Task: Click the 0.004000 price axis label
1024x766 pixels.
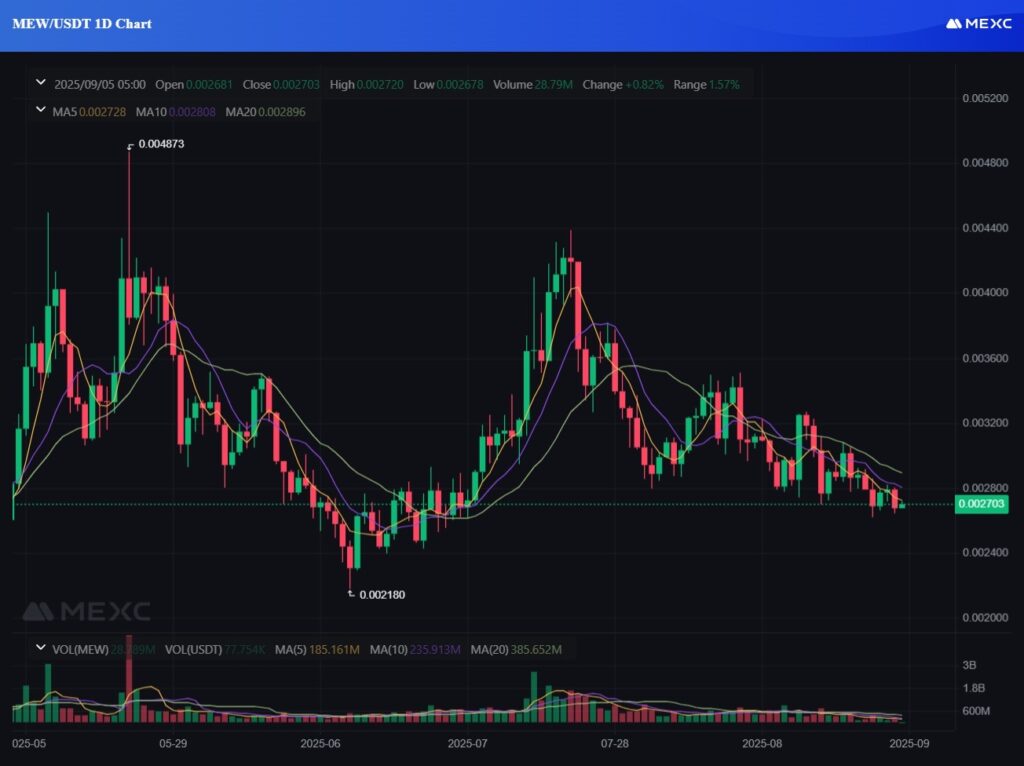Action: tap(985, 293)
